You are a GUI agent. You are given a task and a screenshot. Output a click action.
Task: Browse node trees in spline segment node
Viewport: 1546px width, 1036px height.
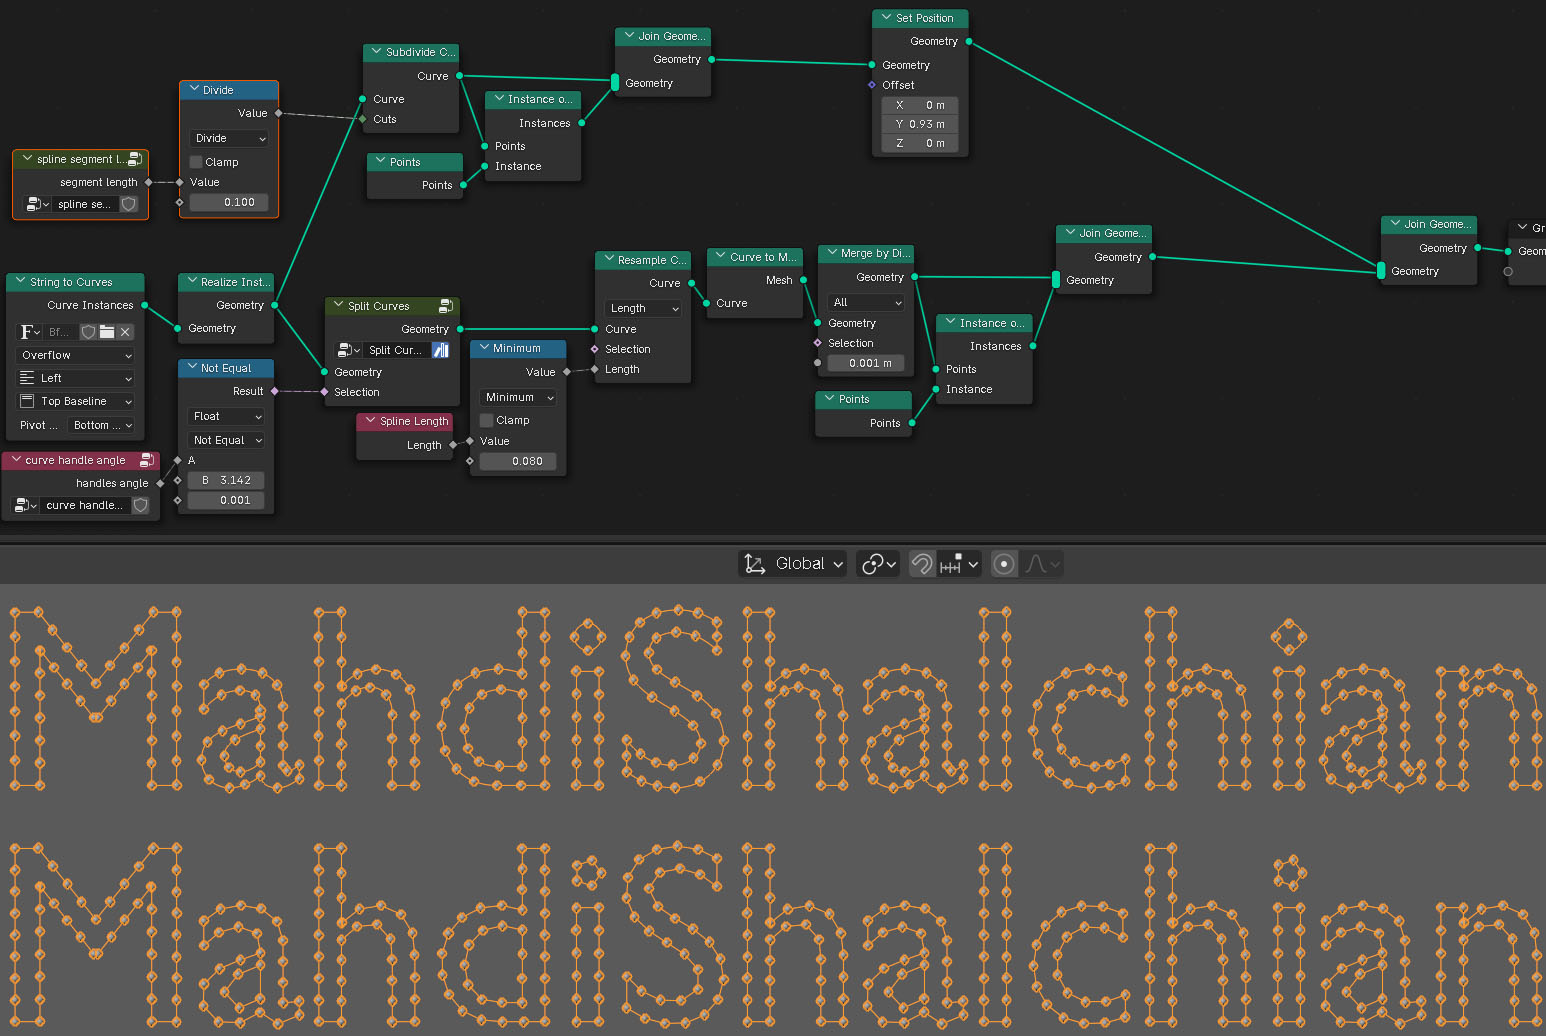[x=37, y=204]
